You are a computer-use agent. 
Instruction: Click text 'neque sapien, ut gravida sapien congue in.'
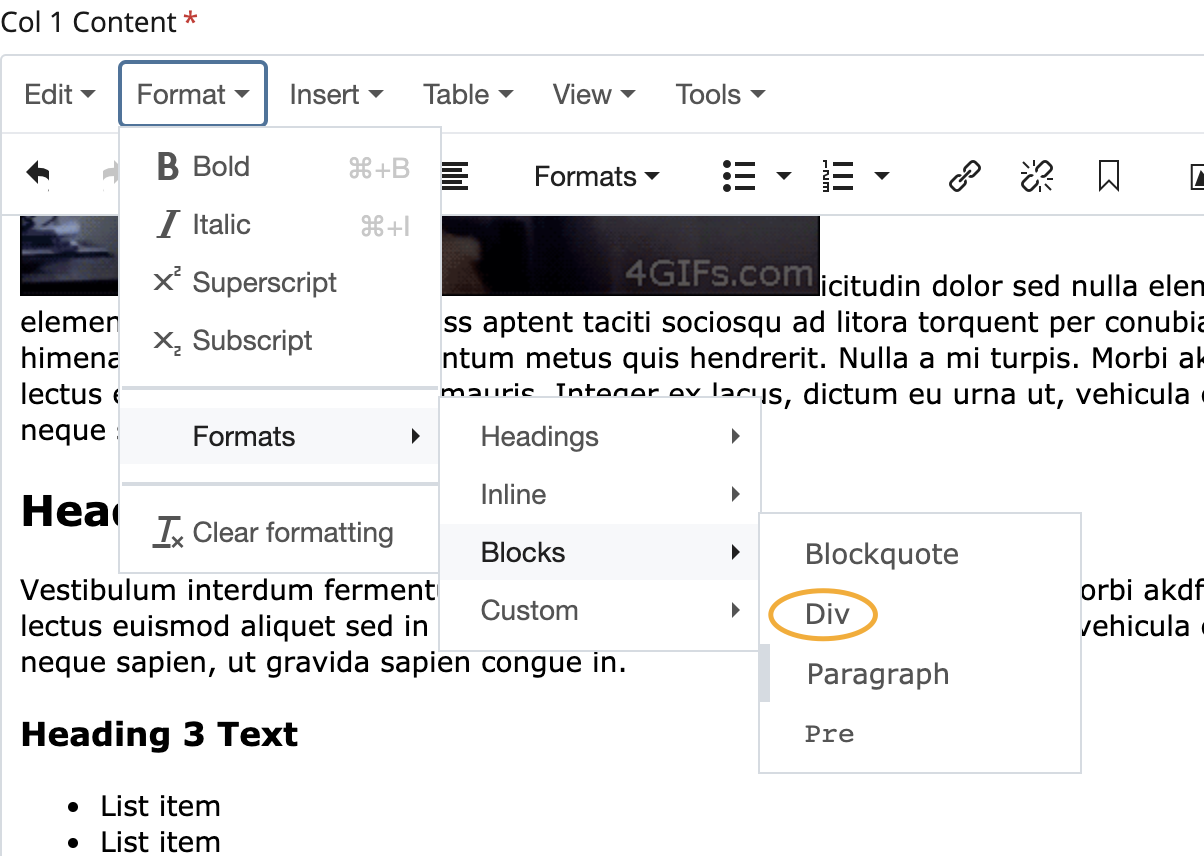323,662
